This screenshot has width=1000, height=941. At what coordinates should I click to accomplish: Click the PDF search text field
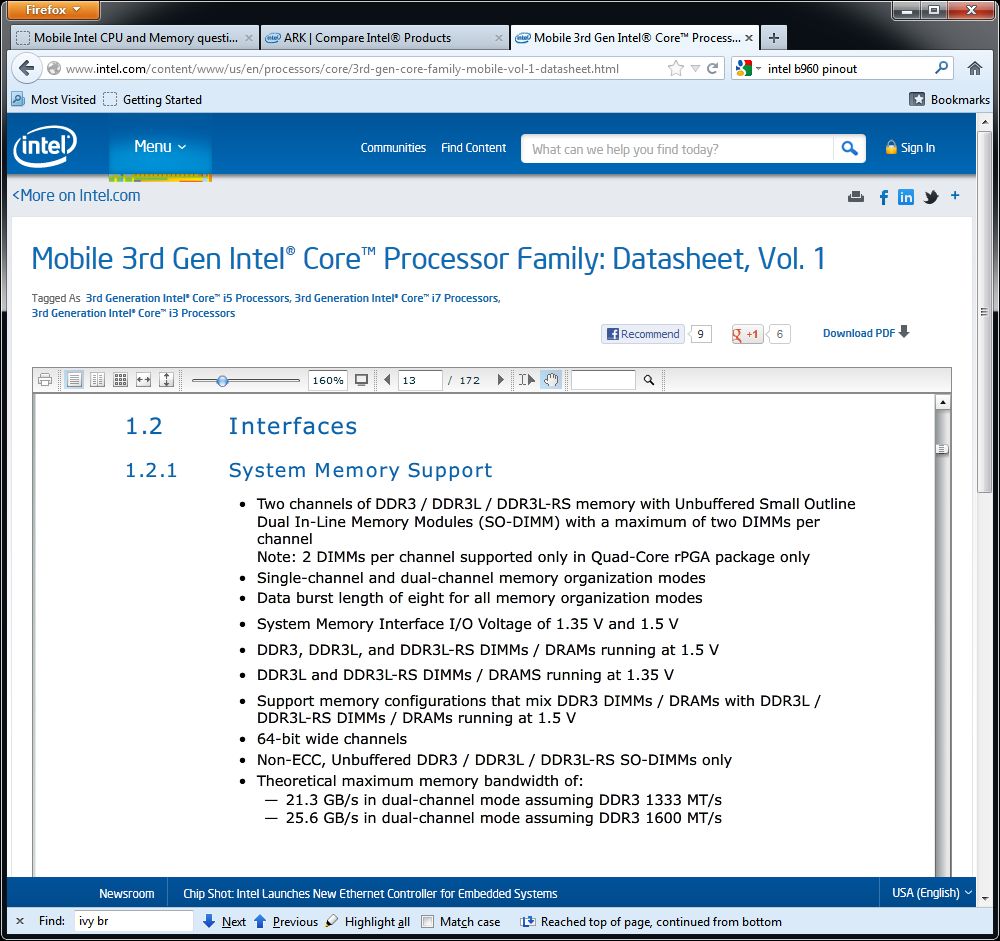point(603,380)
